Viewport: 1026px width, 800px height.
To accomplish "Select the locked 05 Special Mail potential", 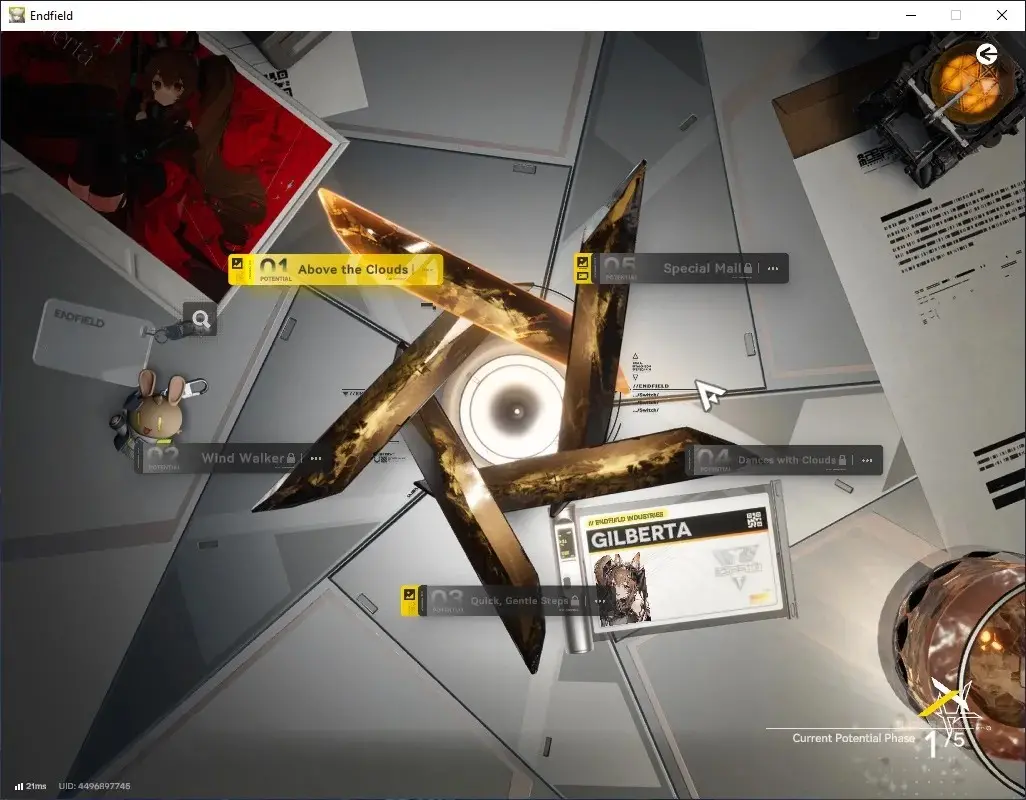I will [x=681, y=268].
